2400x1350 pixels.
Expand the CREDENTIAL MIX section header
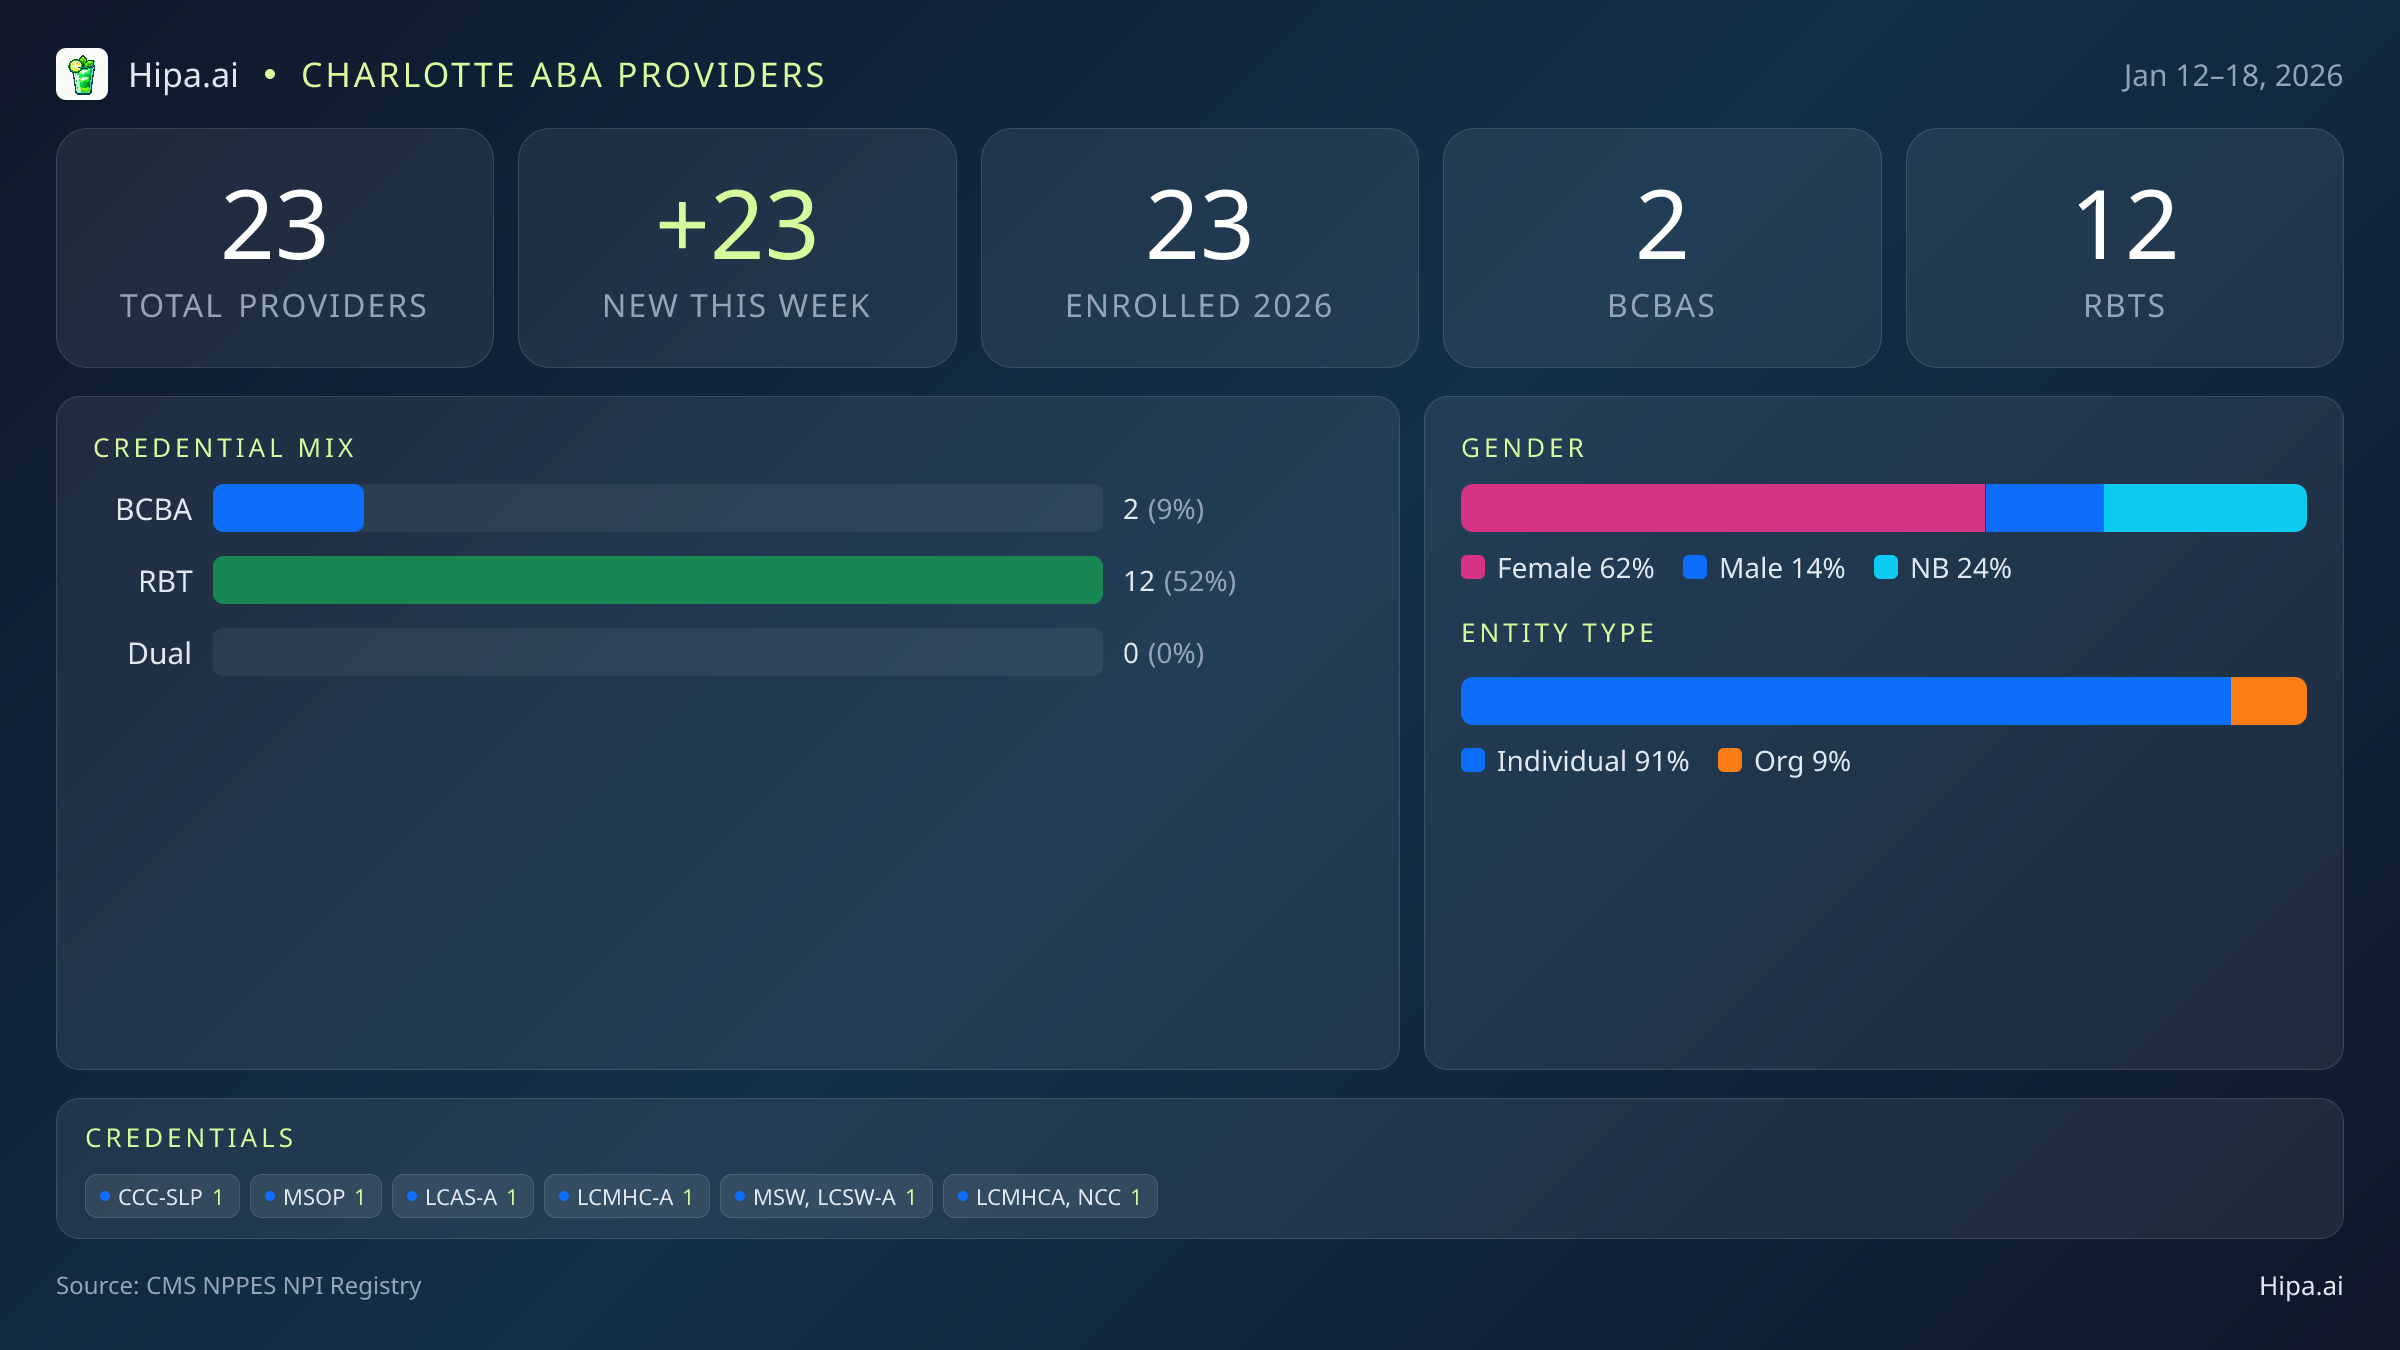[x=225, y=448]
